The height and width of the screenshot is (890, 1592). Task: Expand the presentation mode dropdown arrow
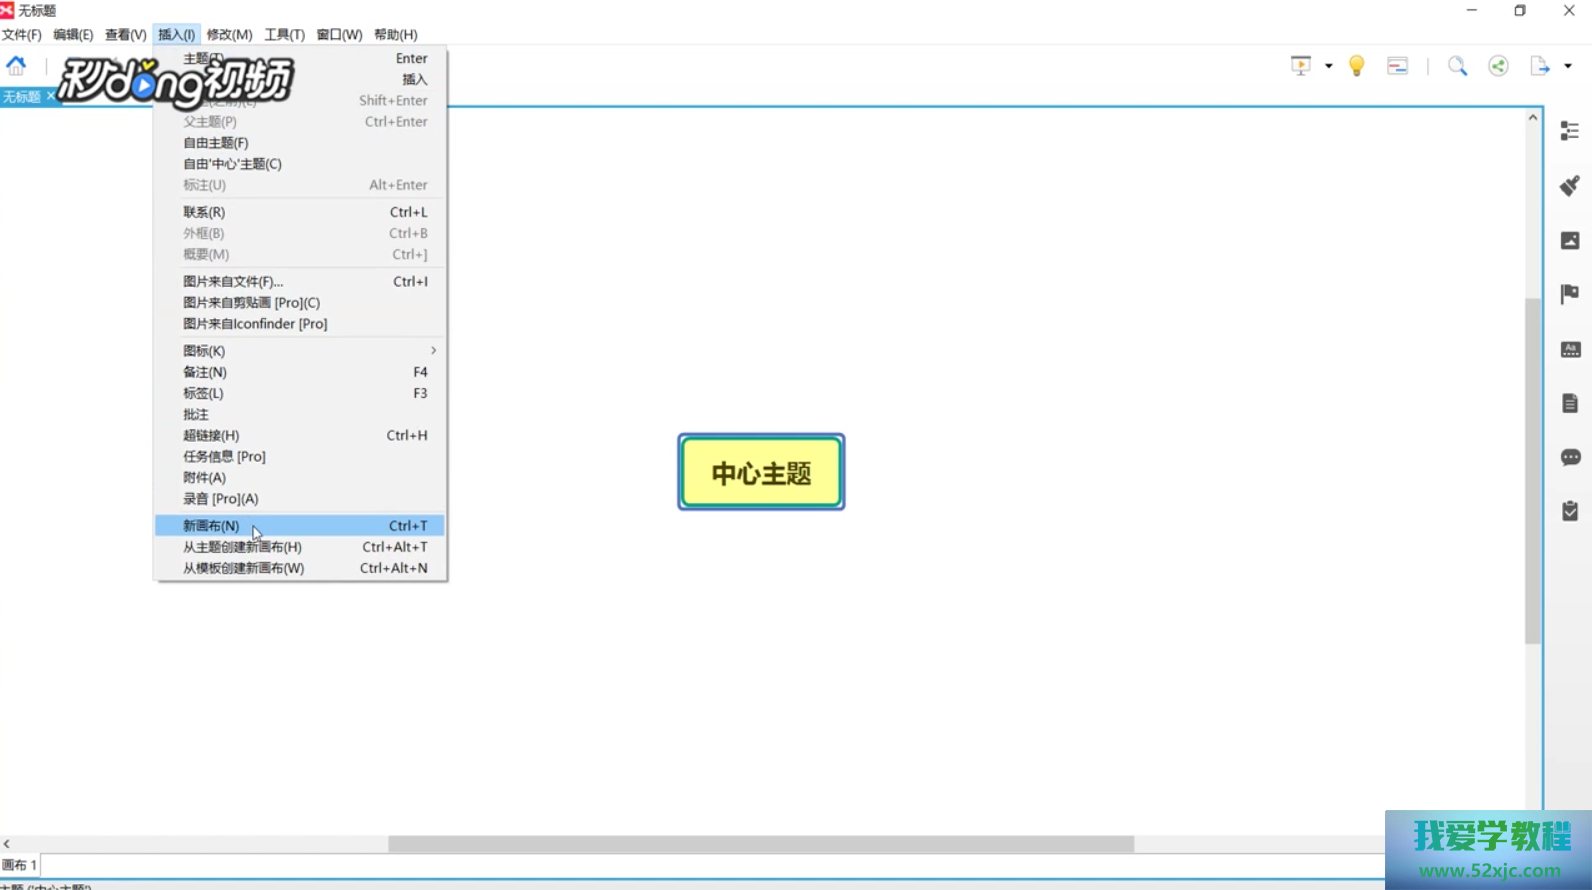[x=1328, y=66]
